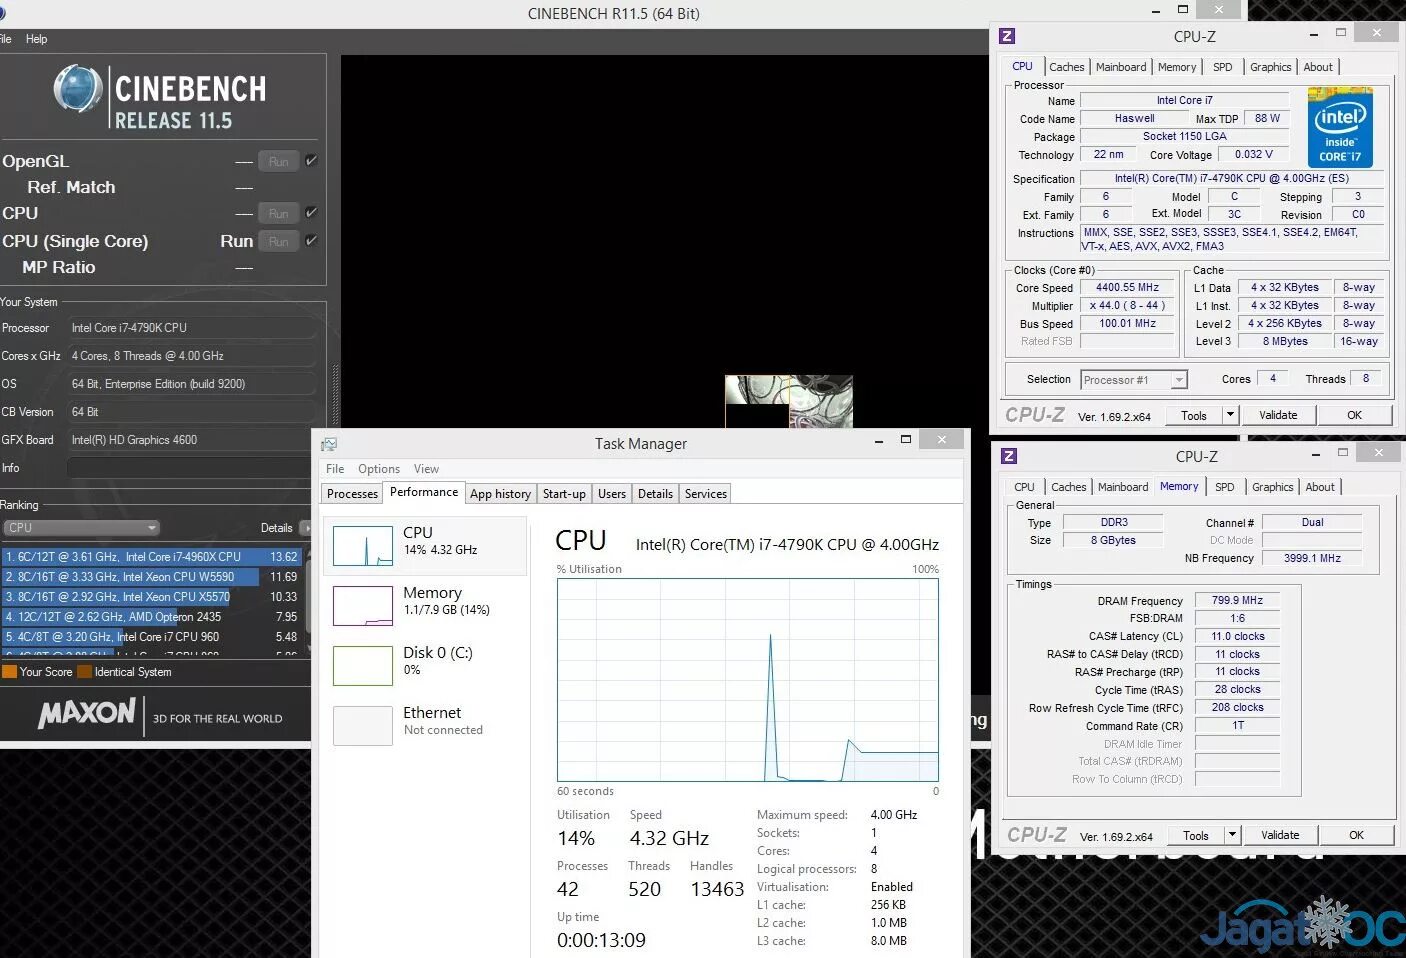Screen dimensions: 1406x958
Task: Open the Mainboard tab in the lower CPU-Z window
Action: pyautogui.click(x=1123, y=487)
